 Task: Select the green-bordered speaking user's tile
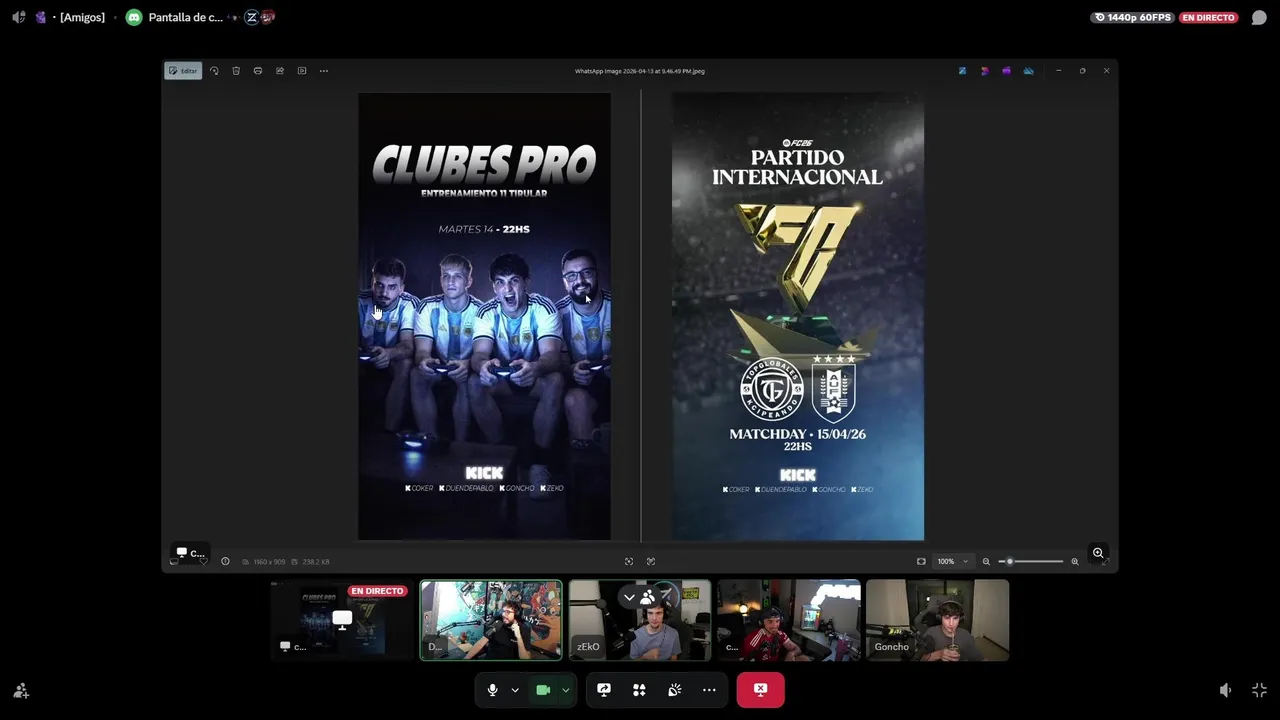(491, 620)
